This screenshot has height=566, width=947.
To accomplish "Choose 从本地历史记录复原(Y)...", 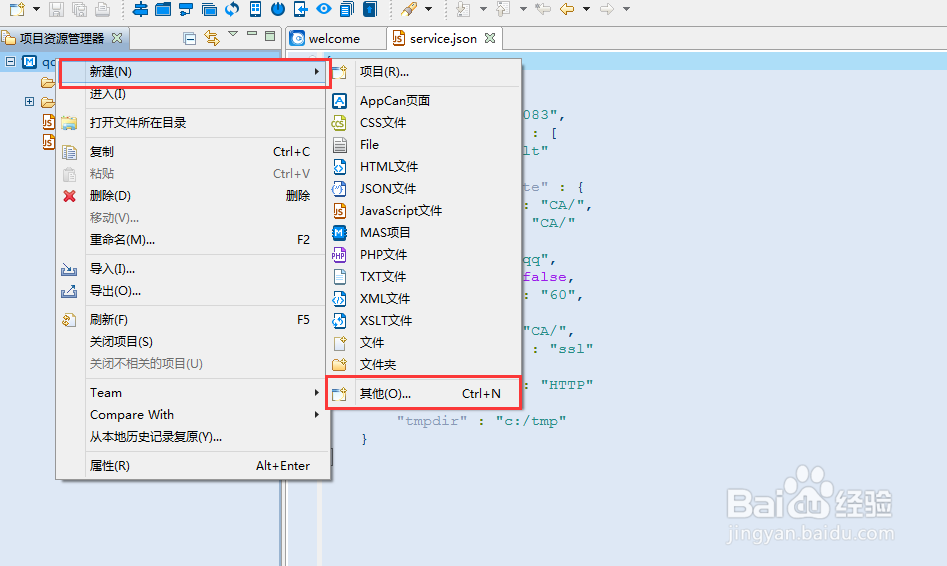I will tap(193, 437).
